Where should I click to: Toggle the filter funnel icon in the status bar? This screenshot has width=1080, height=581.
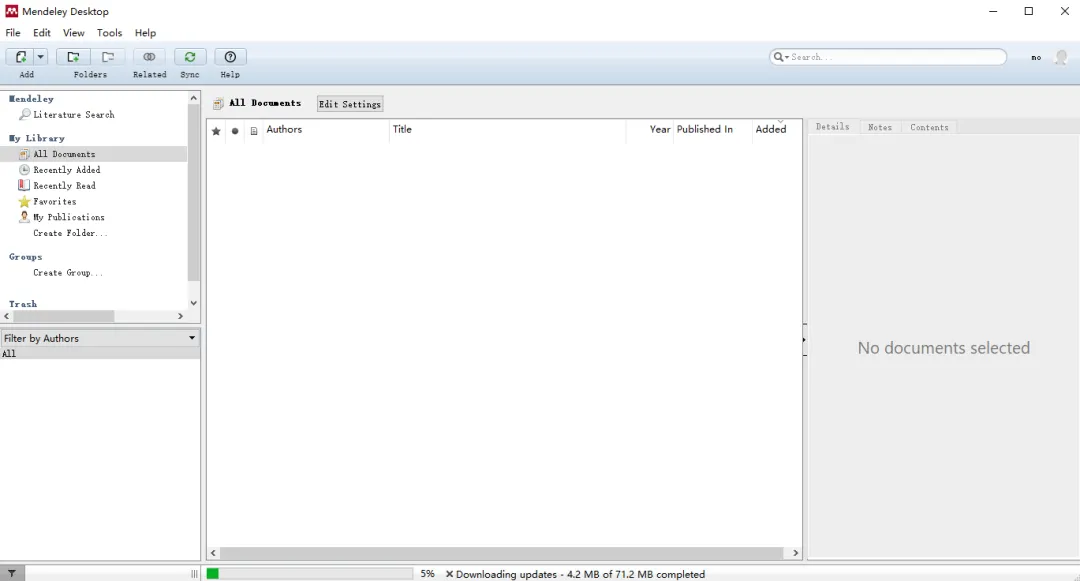coord(12,573)
